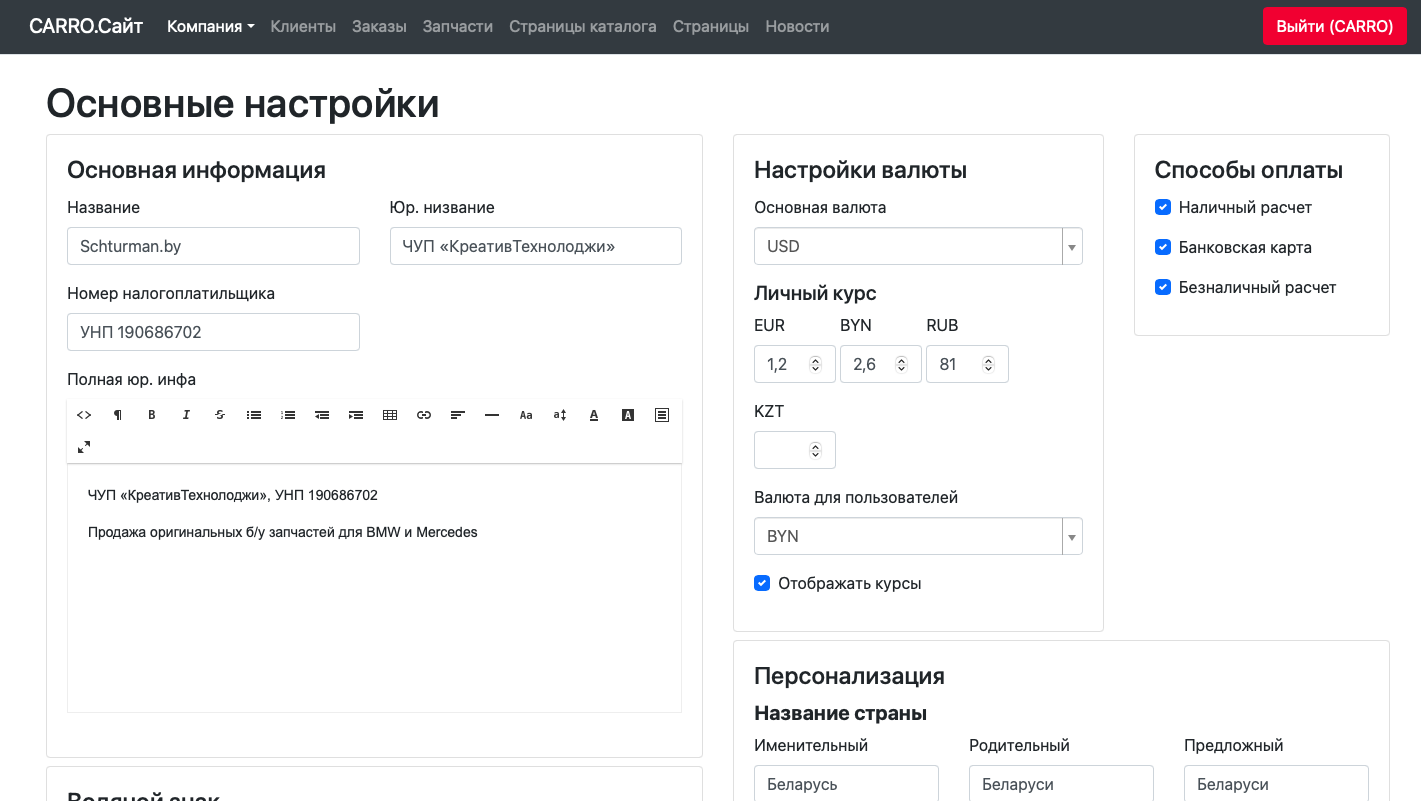Uncheck the Наличный расчет payment option
This screenshot has width=1421, height=801.
click(x=1163, y=207)
